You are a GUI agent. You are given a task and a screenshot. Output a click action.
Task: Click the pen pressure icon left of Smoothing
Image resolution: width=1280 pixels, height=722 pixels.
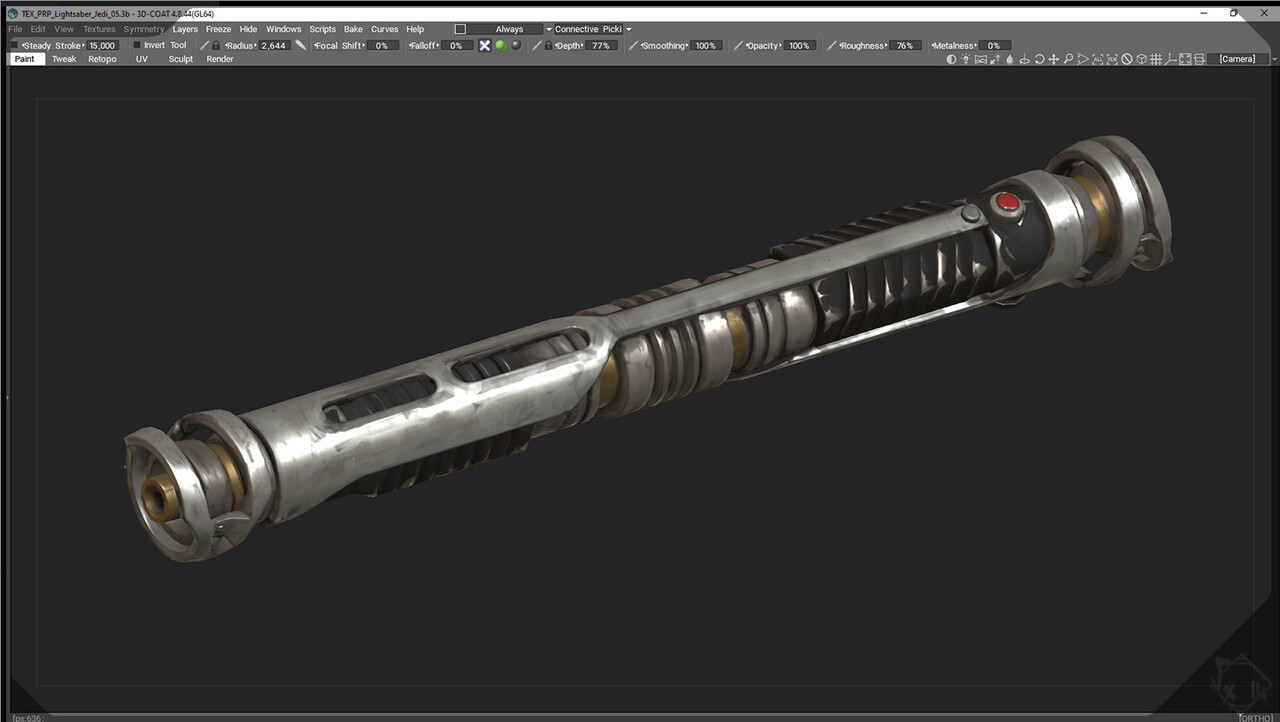[x=633, y=45]
